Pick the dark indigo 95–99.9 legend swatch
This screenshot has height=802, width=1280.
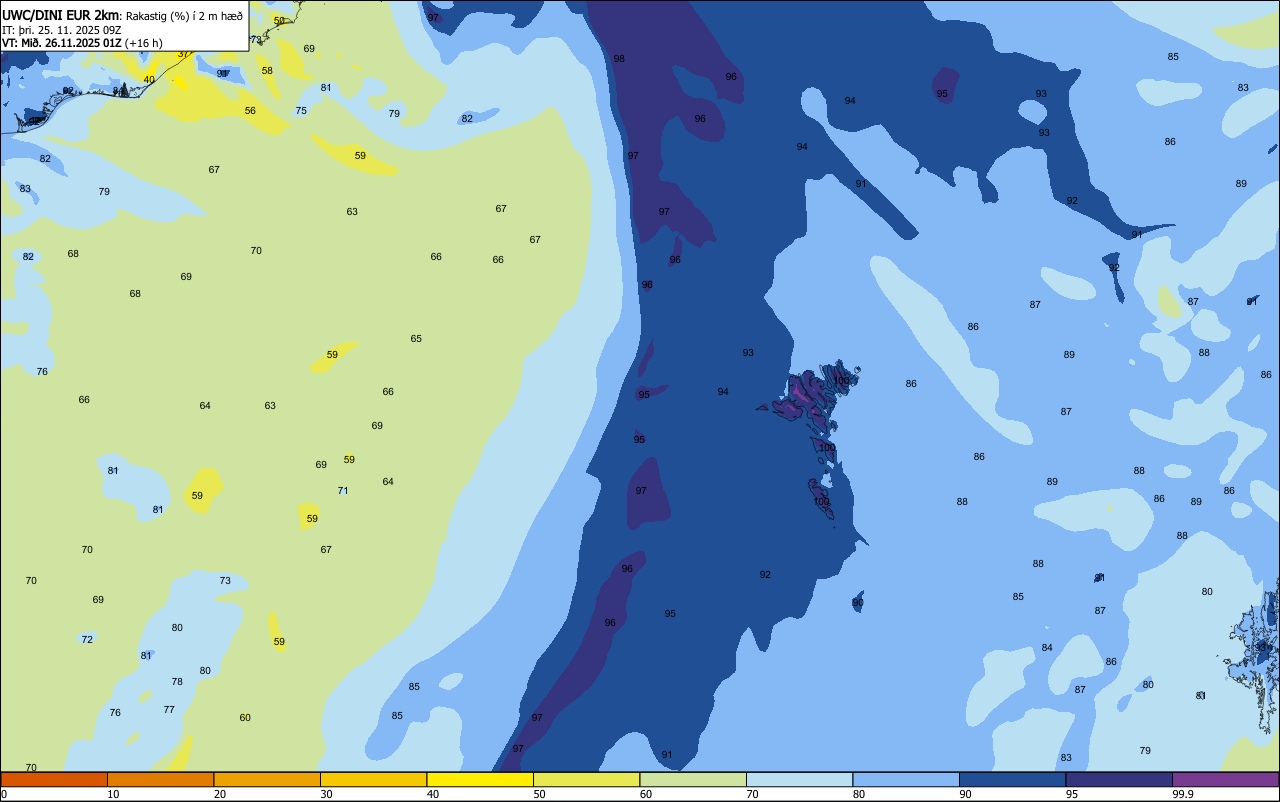1119,779
